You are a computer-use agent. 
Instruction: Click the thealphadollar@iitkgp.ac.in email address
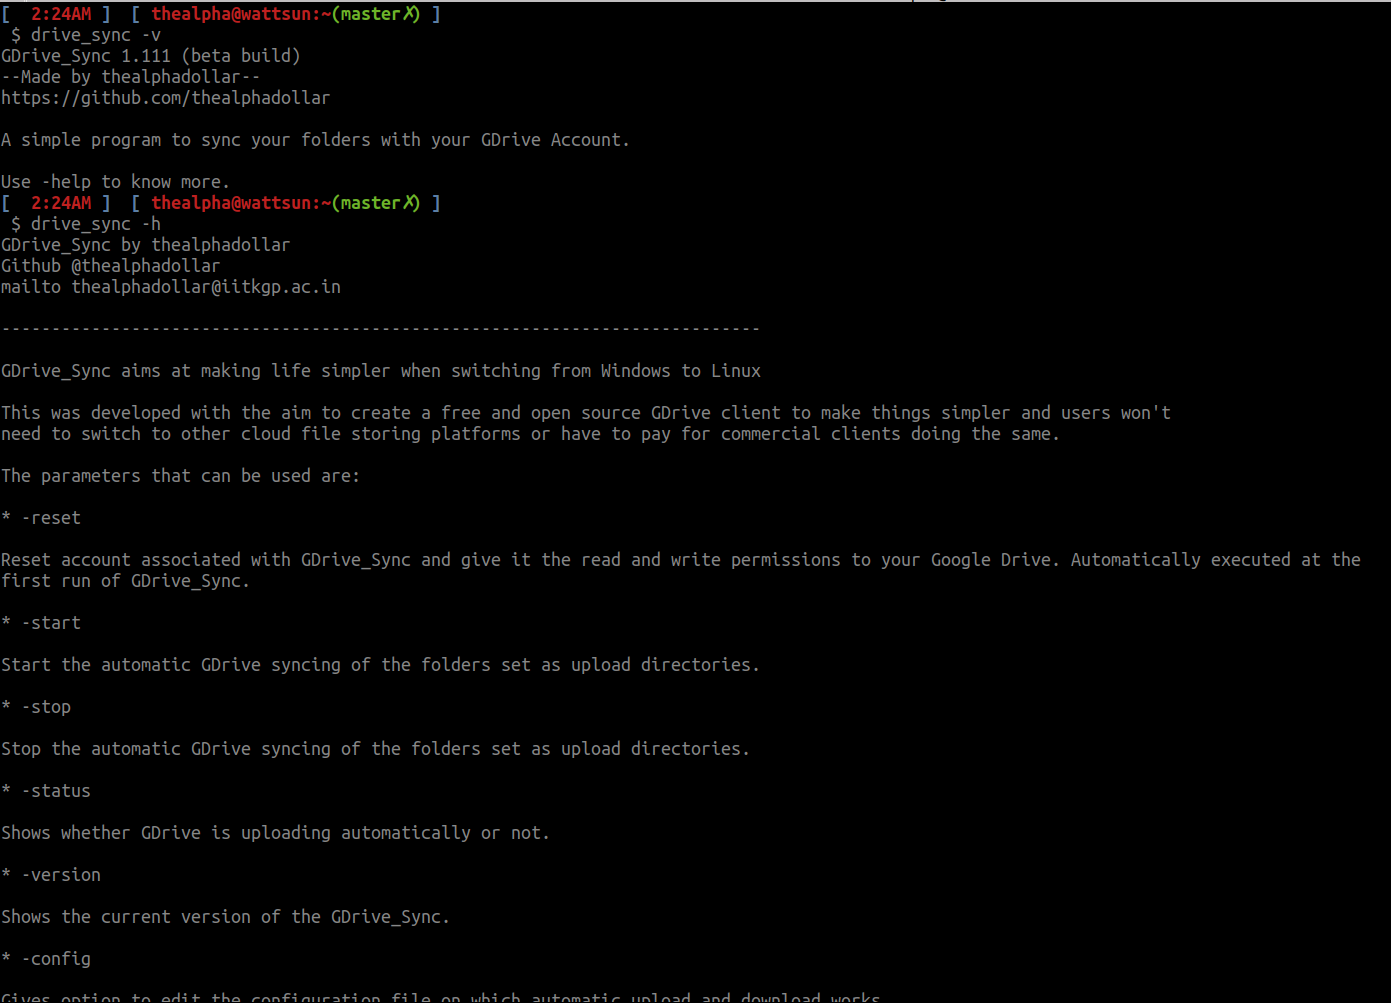pyautogui.click(x=206, y=287)
